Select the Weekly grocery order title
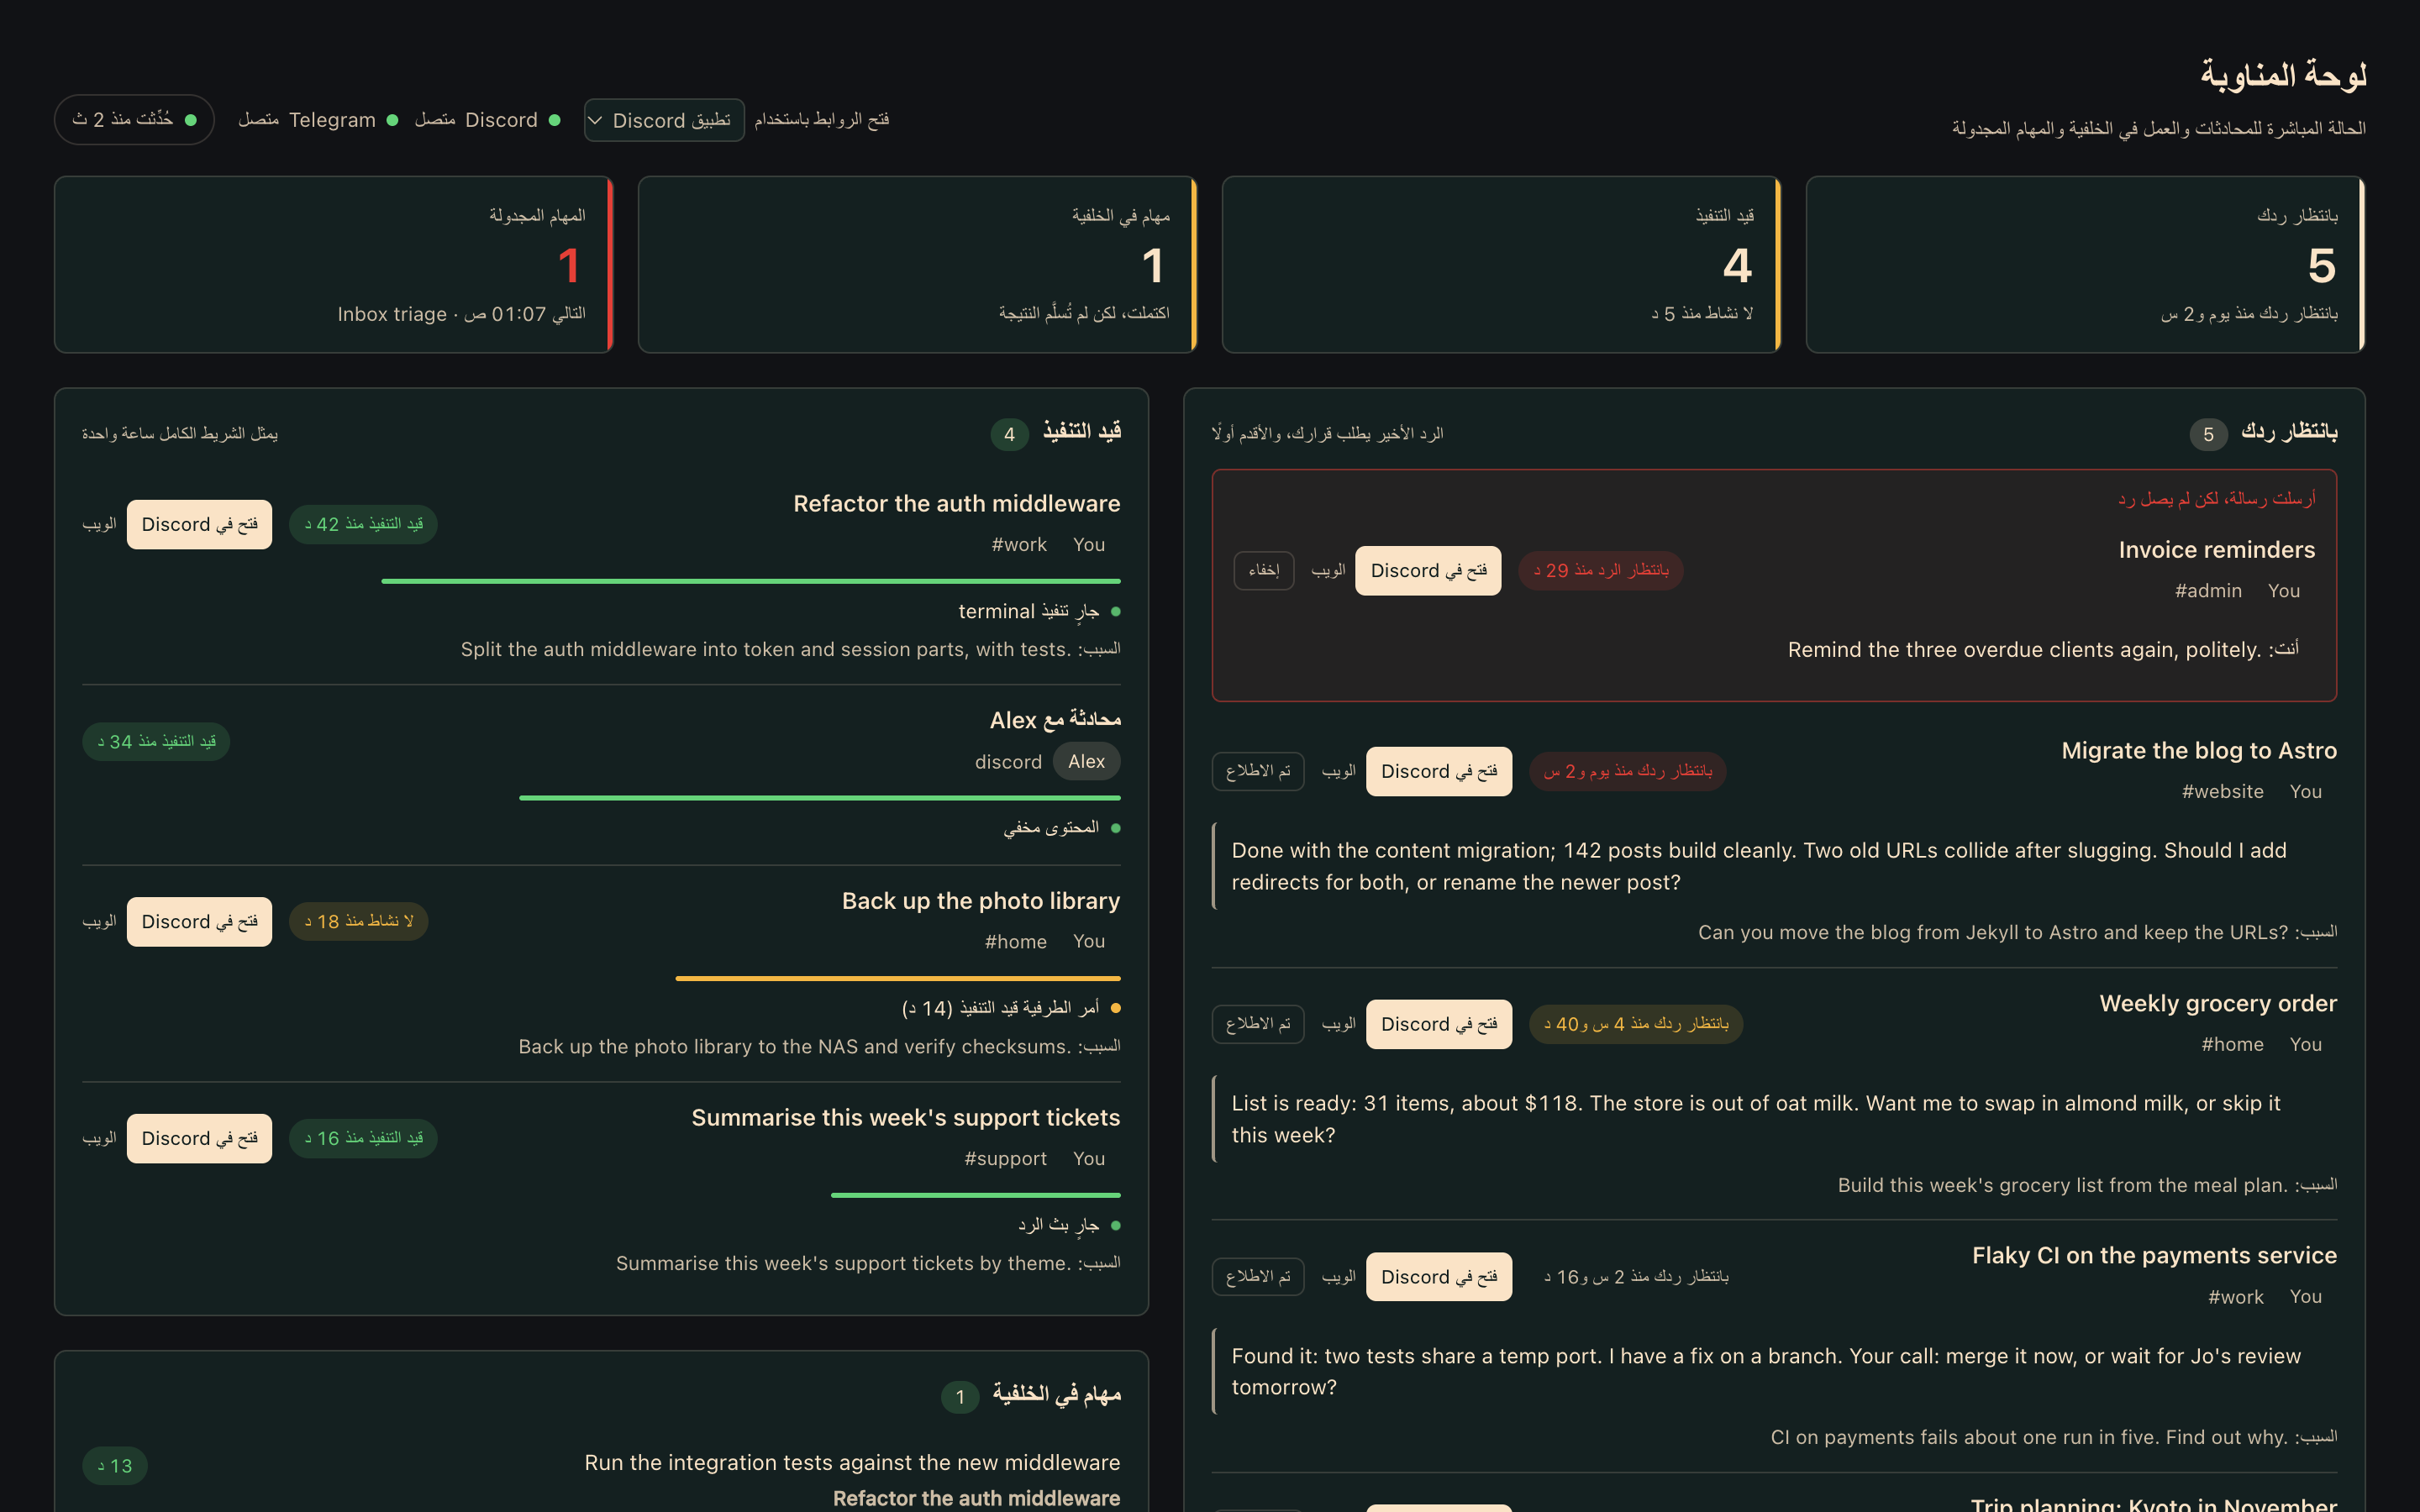2420x1512 pixels. [2218, 1003]
